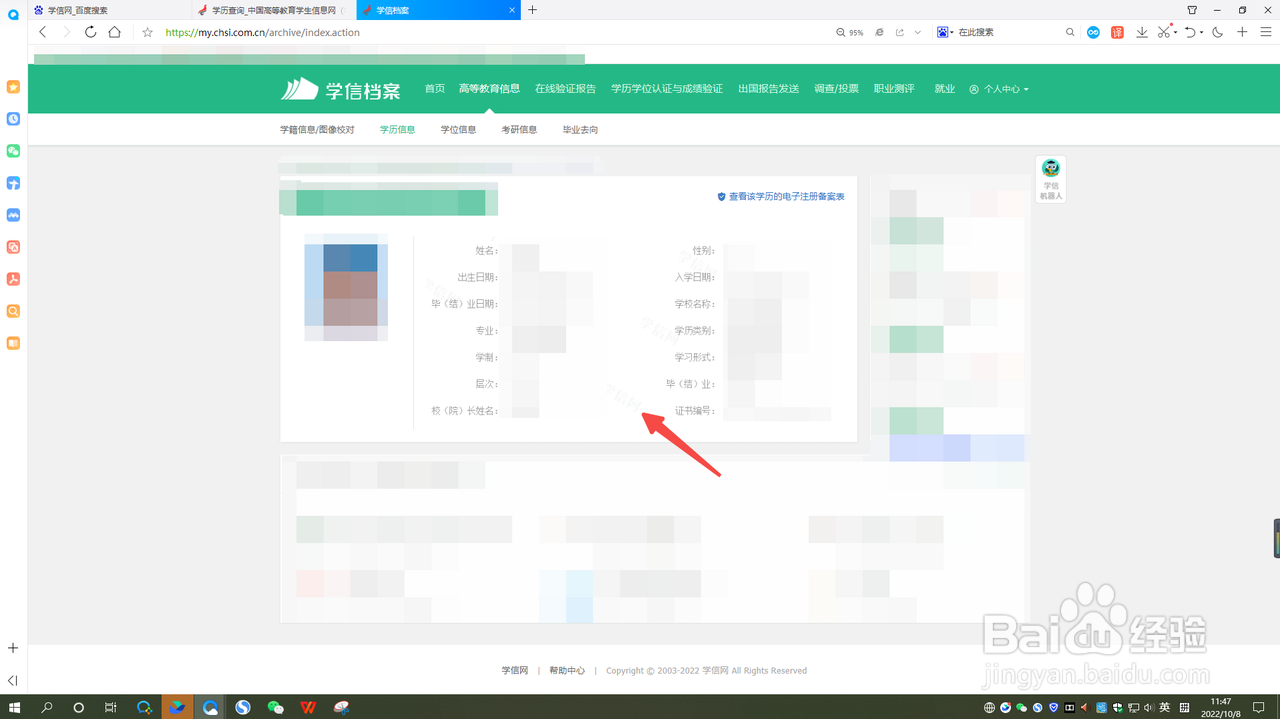Switch to the 学位信息 tab
Screen dimensions: 1280x719
click(458, 129)
